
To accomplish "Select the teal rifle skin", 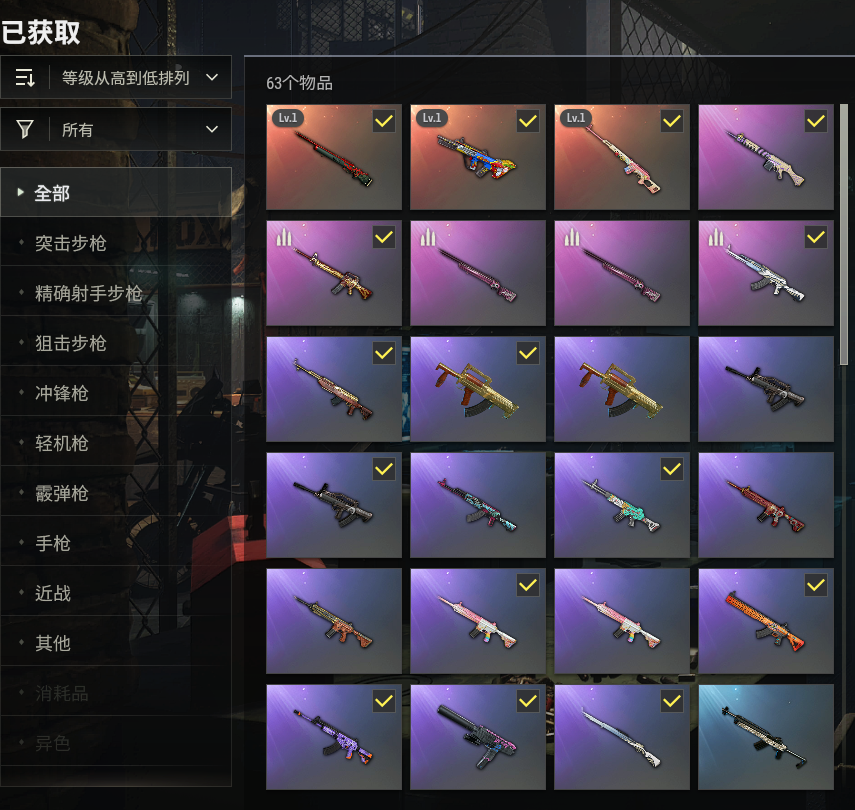I will tap(622, 505).
